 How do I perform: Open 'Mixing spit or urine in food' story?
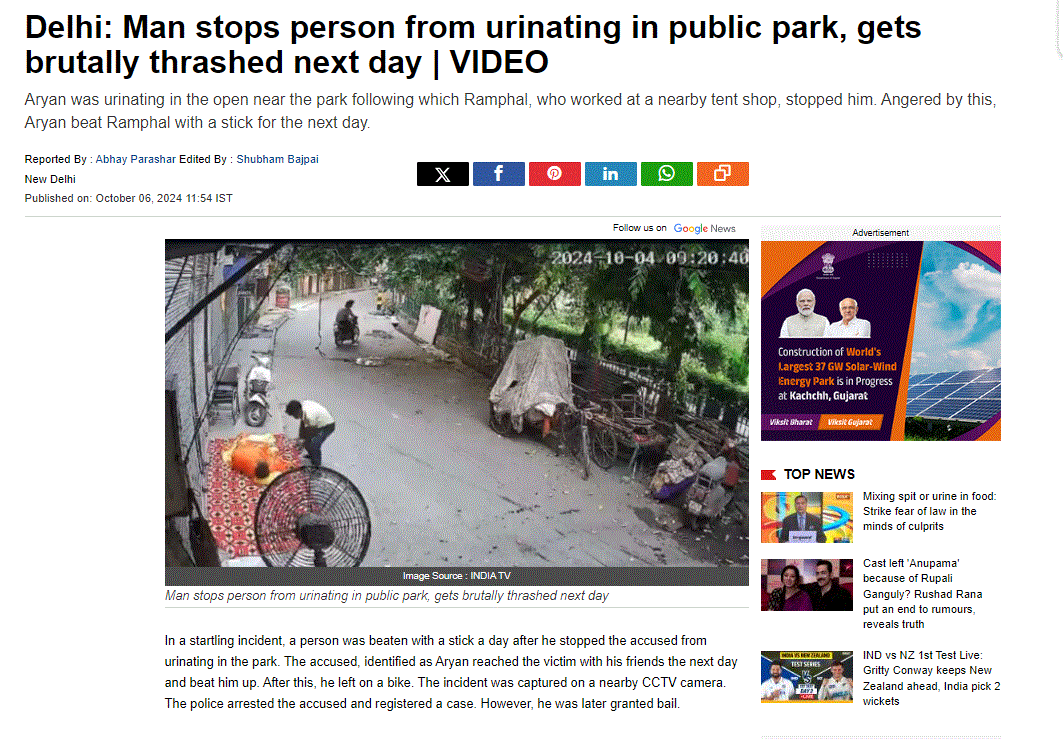pos(929,511)
